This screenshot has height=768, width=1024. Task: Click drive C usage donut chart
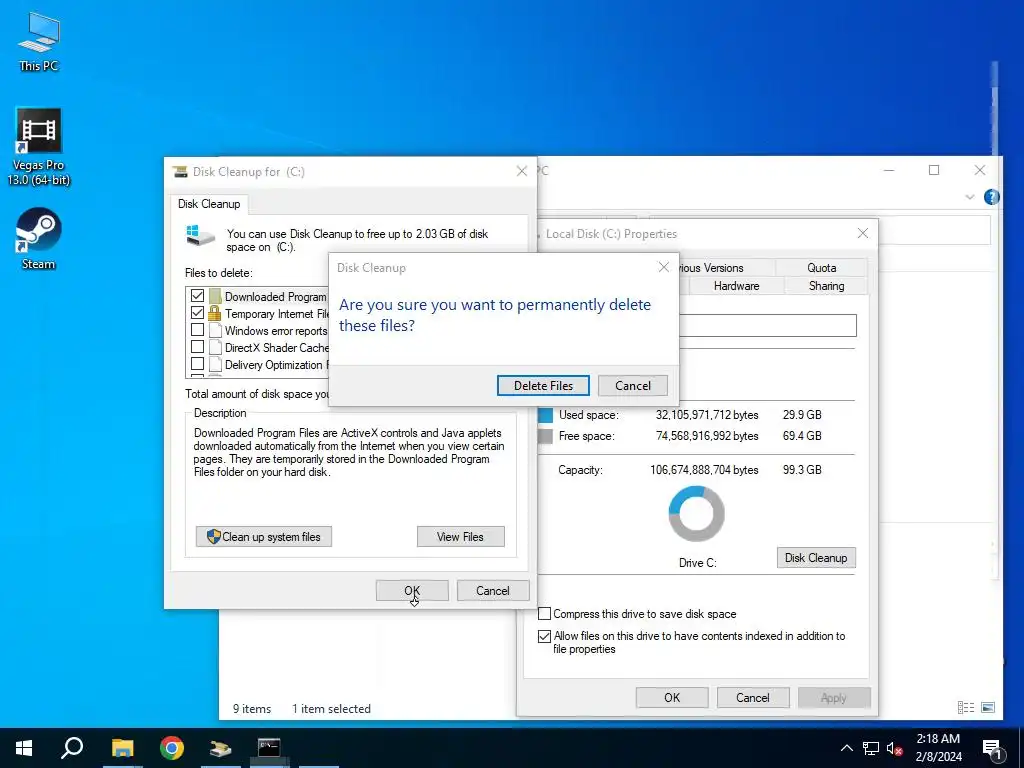point(696,514)
